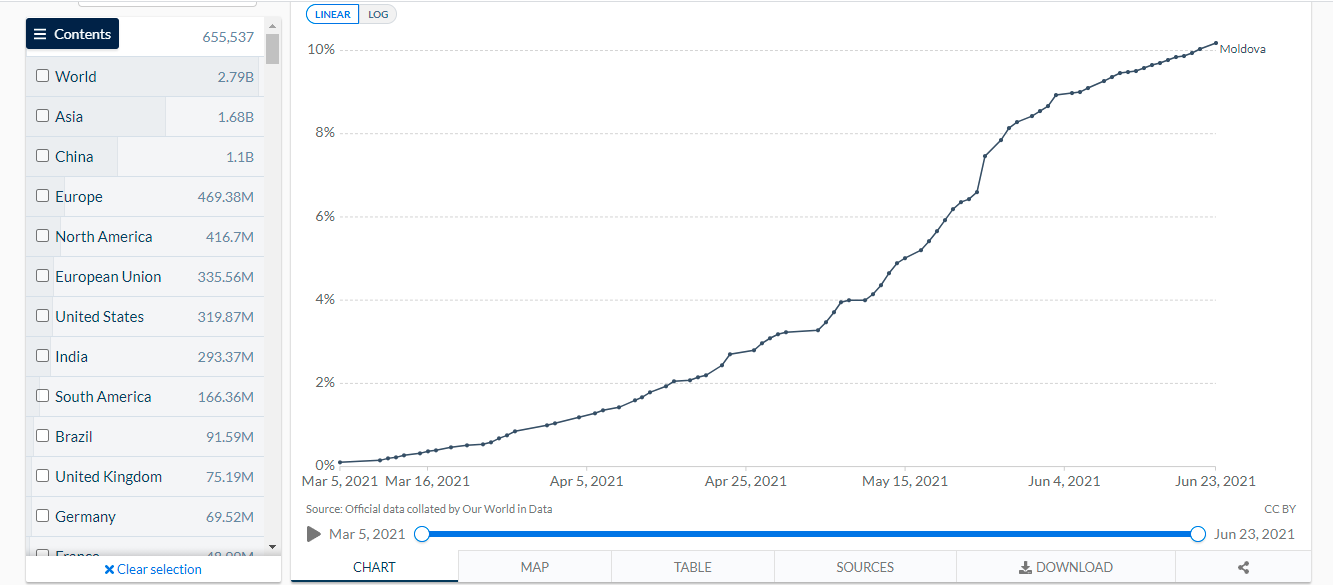Click the X icon for Clear selection
Viewport: 1333px width, 585px height.
point(109,569)
